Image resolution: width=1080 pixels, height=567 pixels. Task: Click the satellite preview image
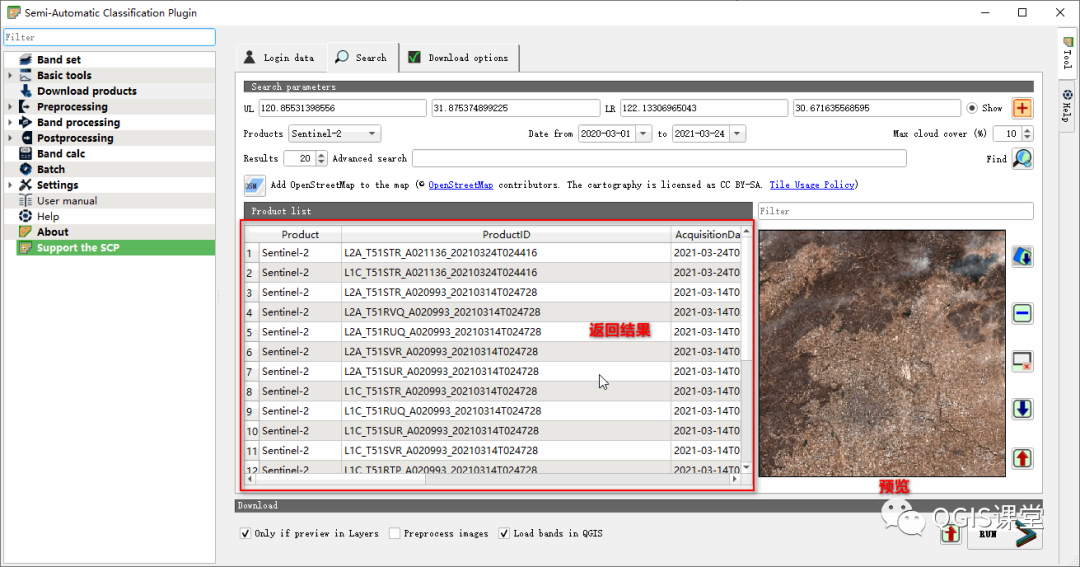(882, 353)
